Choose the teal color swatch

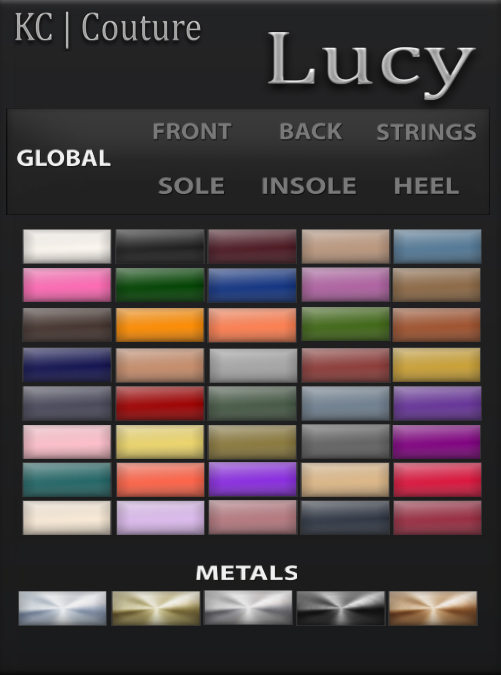tap(67, 480)
